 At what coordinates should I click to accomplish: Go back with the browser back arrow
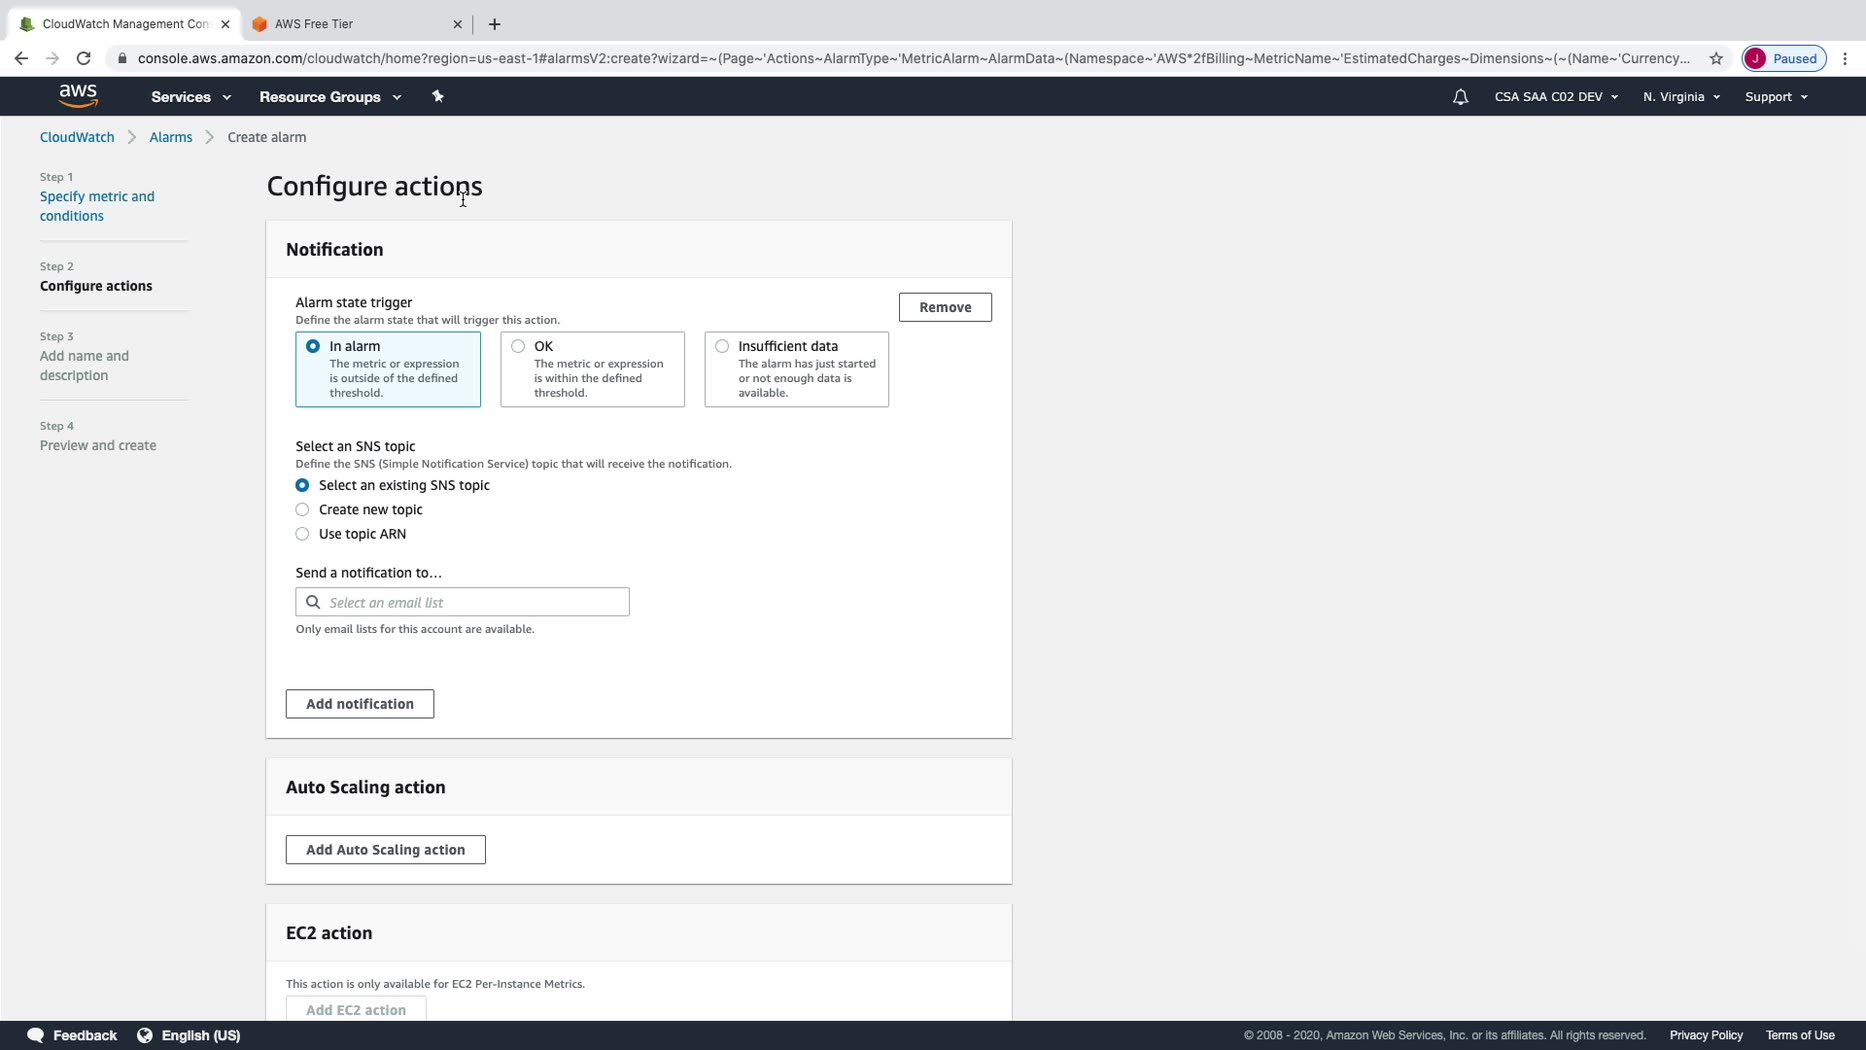[x=21, y=58]
